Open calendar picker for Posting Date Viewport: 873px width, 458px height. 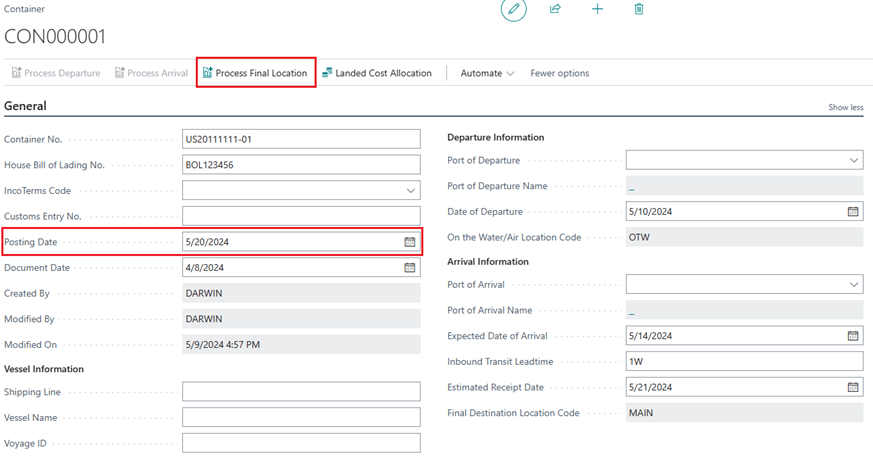[x=410, y=242]
